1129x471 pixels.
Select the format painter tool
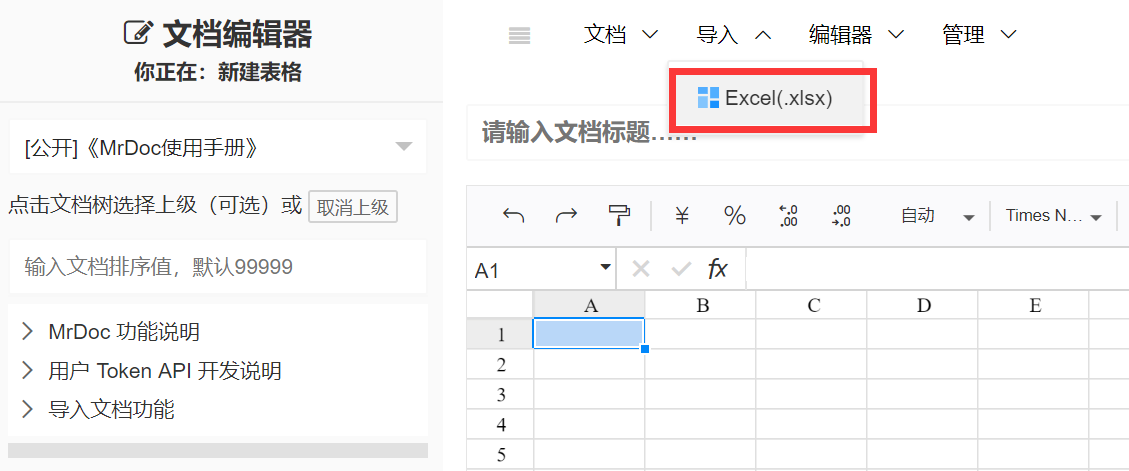coord(619,215)
